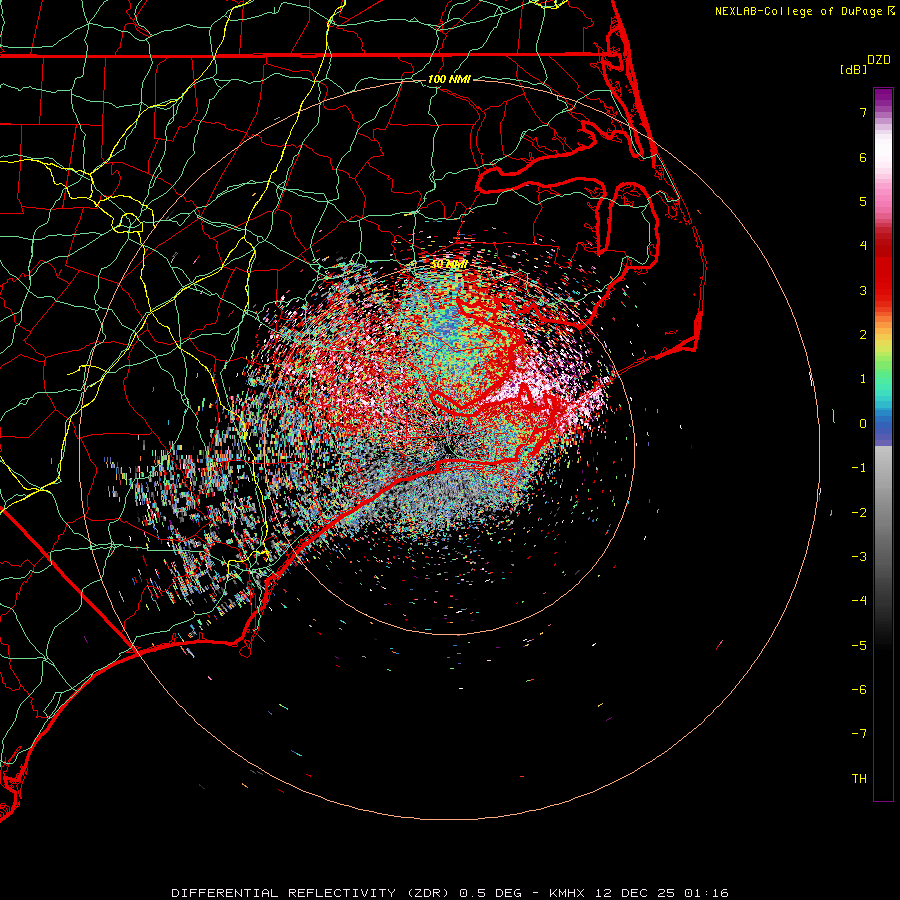Click the -6 dB scale value

859,690
